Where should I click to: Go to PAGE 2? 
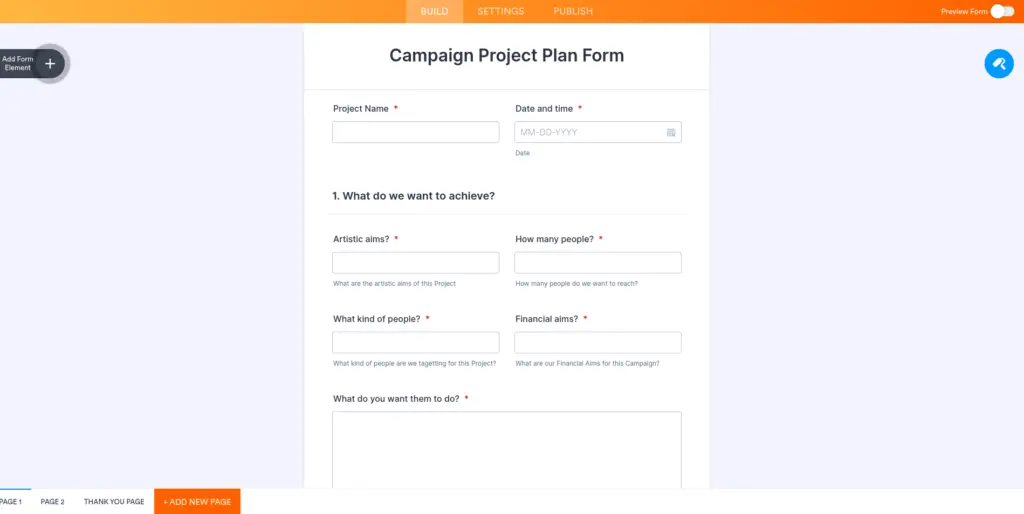pos(52,502)
